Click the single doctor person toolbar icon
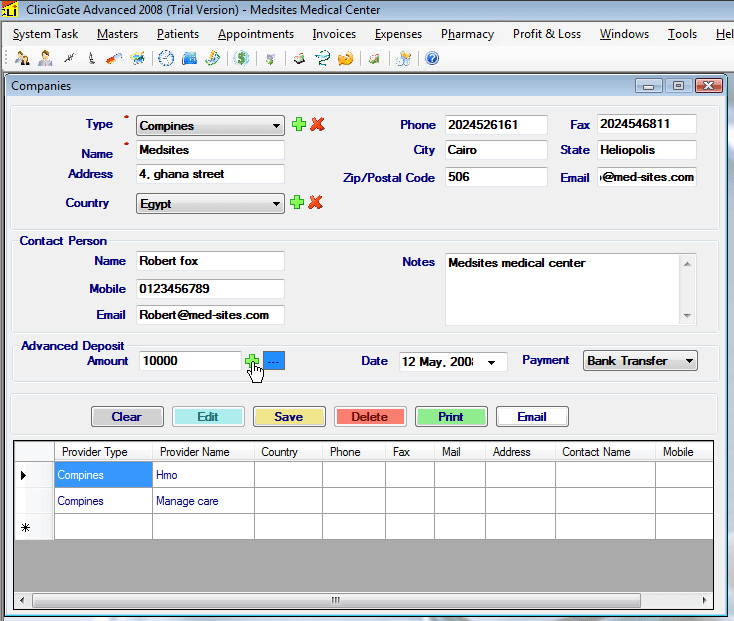The width and height of the screenshot is (734, 621). [45, 58]
